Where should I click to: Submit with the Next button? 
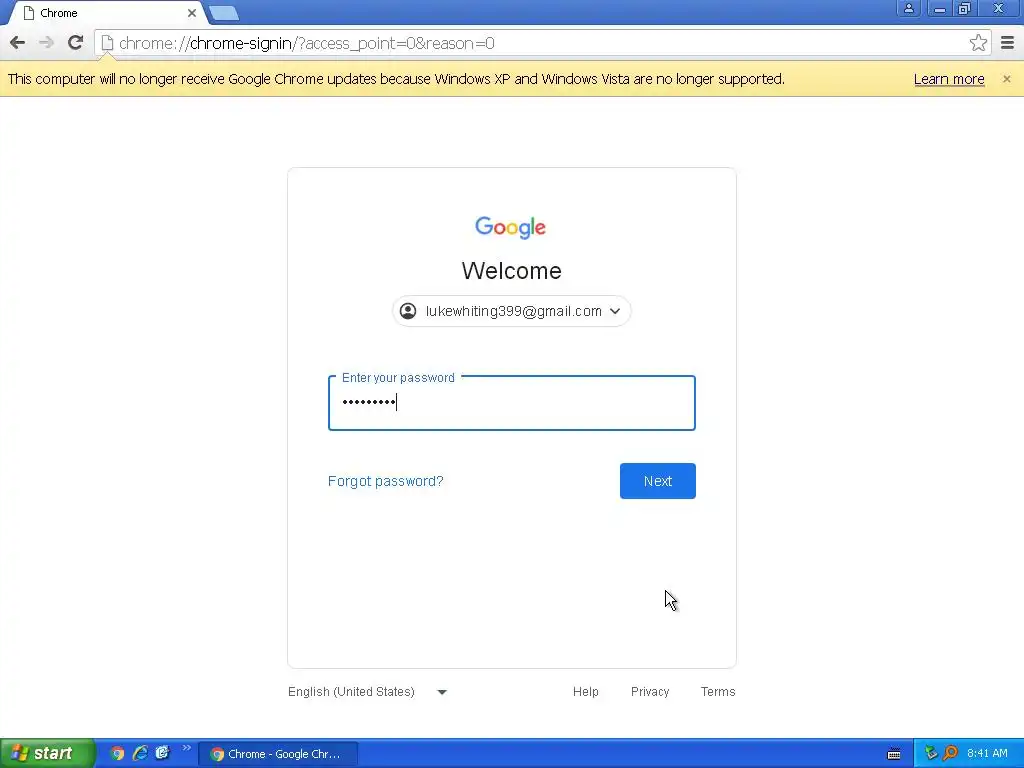pos(658,481)
